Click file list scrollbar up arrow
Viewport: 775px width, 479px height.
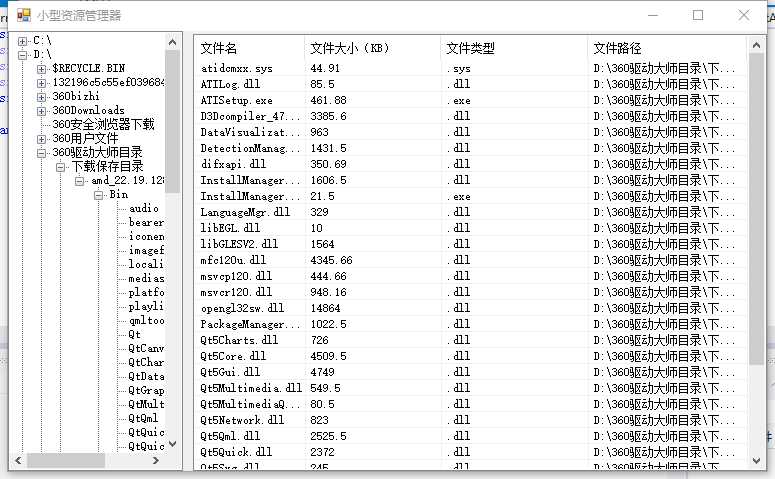[x=756, y=45]
